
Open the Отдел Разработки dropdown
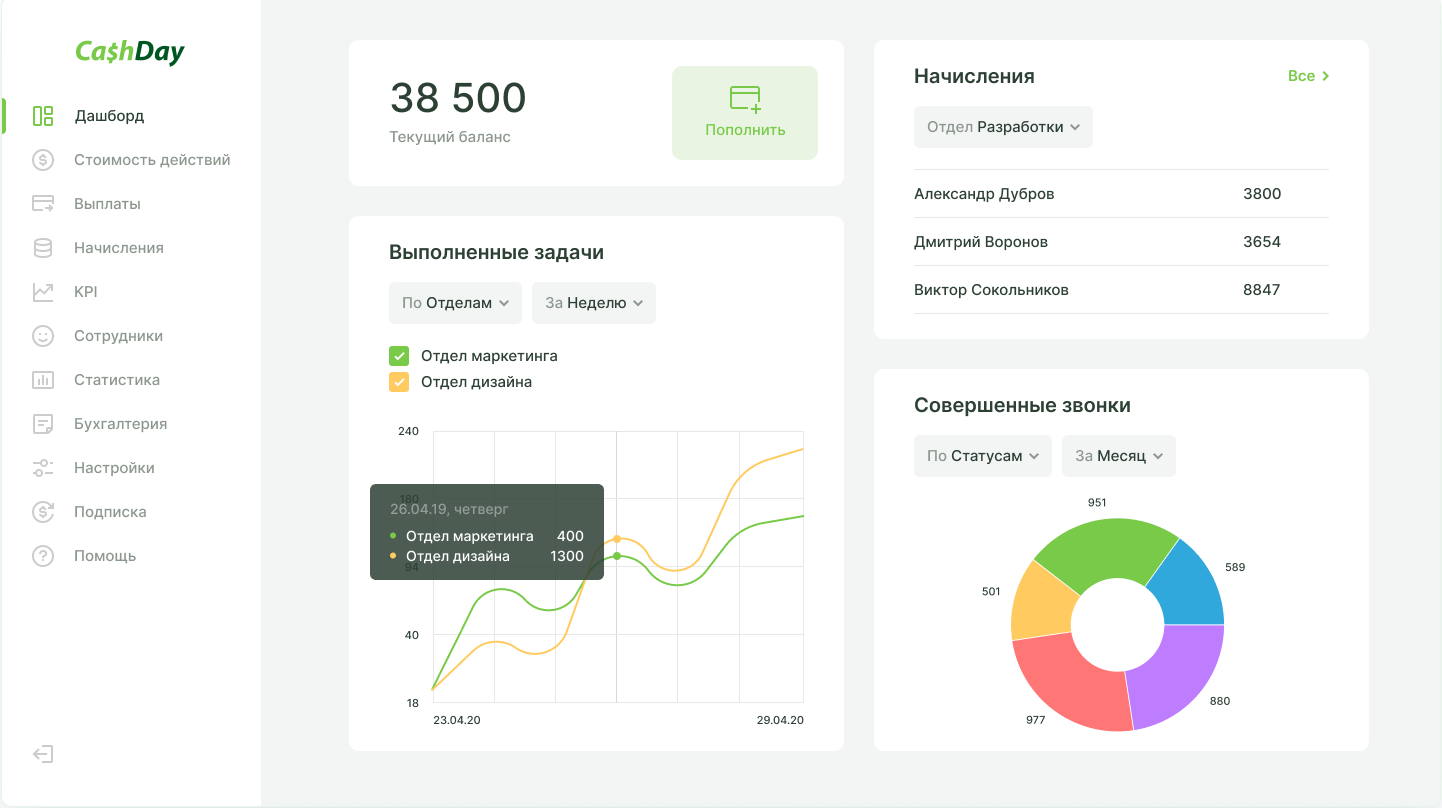[x=1003, y=127]
